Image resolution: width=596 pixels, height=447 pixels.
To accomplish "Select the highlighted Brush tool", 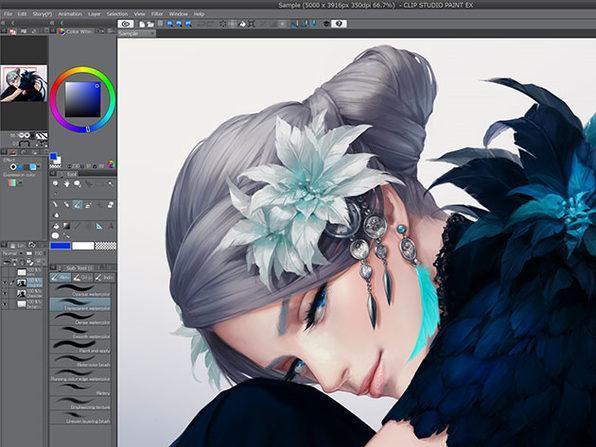I will [x=77, y=205].
